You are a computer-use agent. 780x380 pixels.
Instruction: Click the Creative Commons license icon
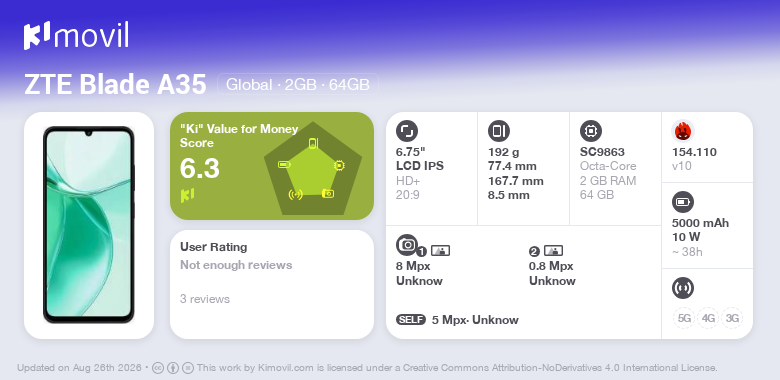click(x=158, y=368)
